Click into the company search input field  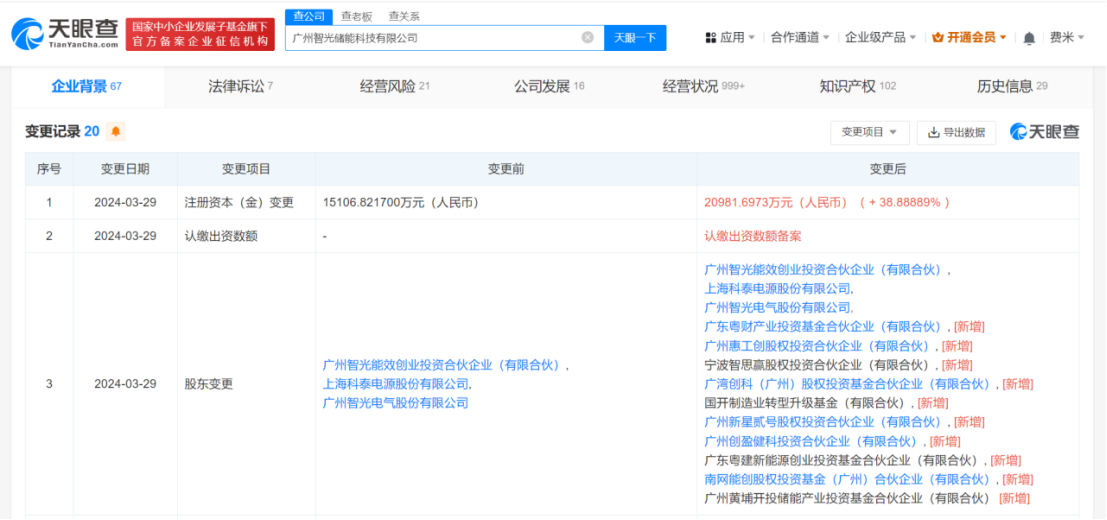430,38
